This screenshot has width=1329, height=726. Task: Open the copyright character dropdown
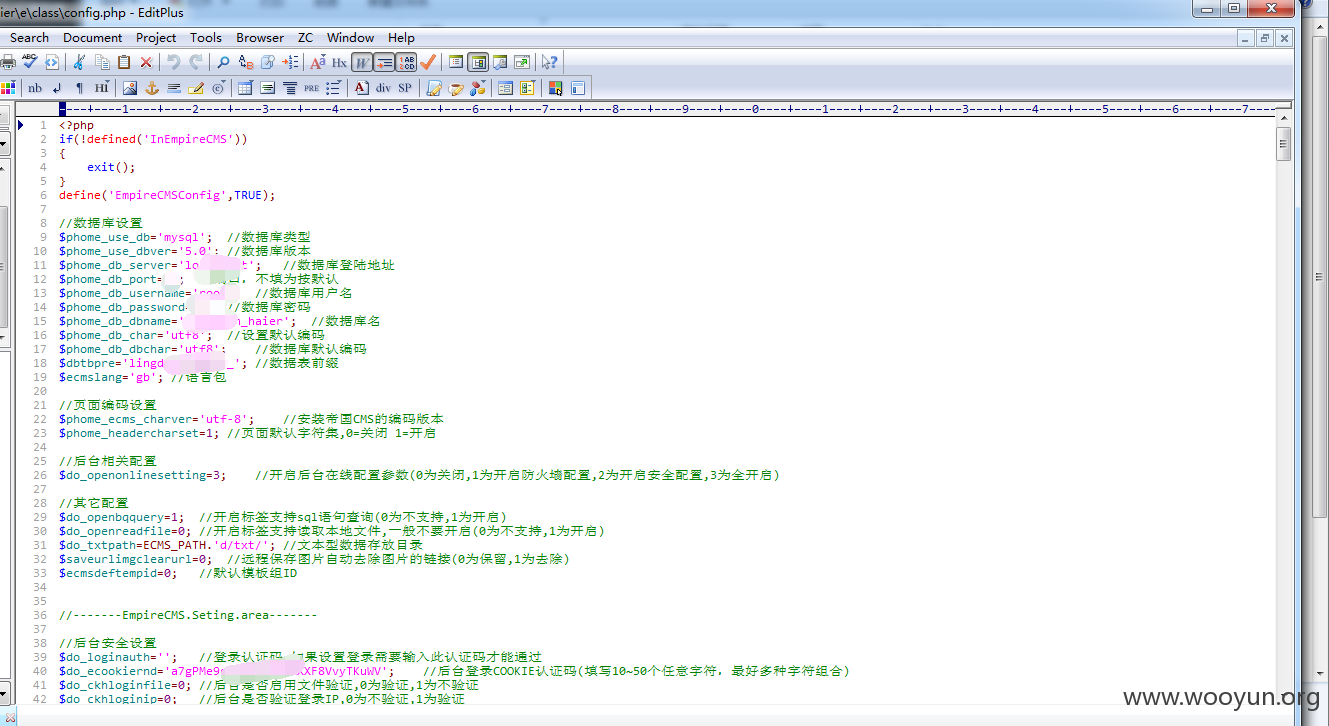218,88
